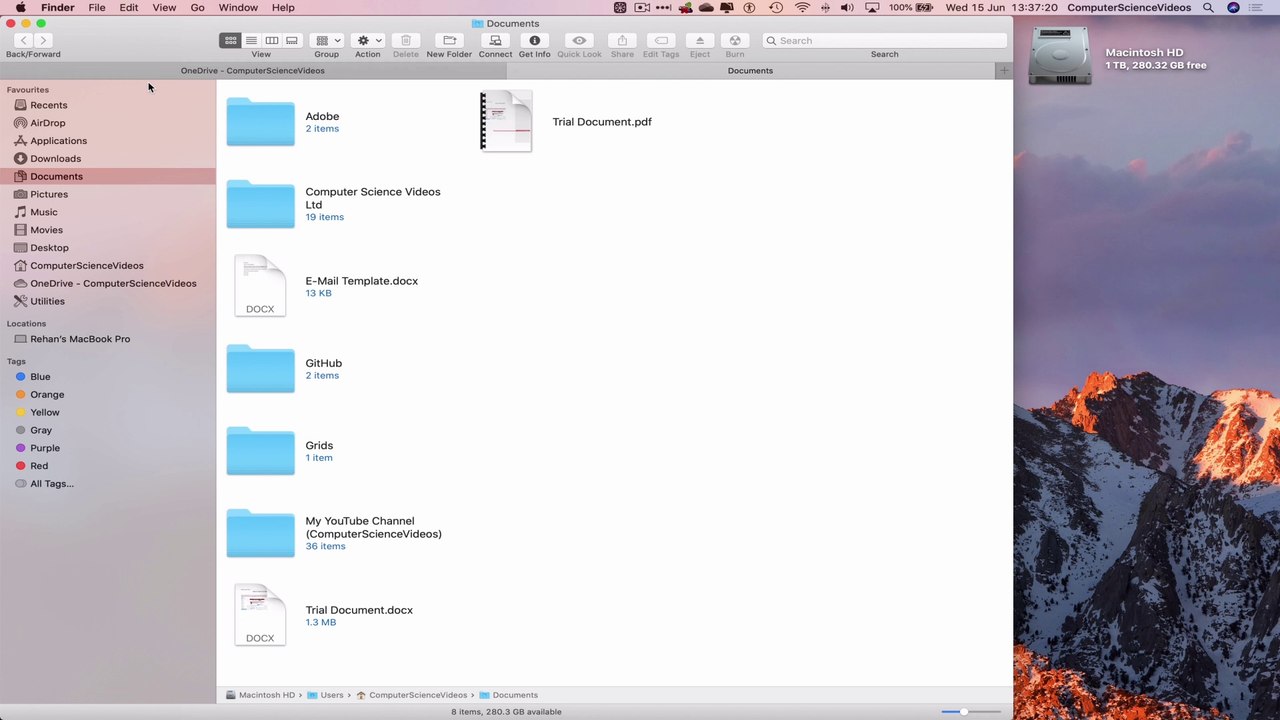This screenshot has width=1280, height=720.
Task: Select the GitHub folder icon
Action: [260, 369]
